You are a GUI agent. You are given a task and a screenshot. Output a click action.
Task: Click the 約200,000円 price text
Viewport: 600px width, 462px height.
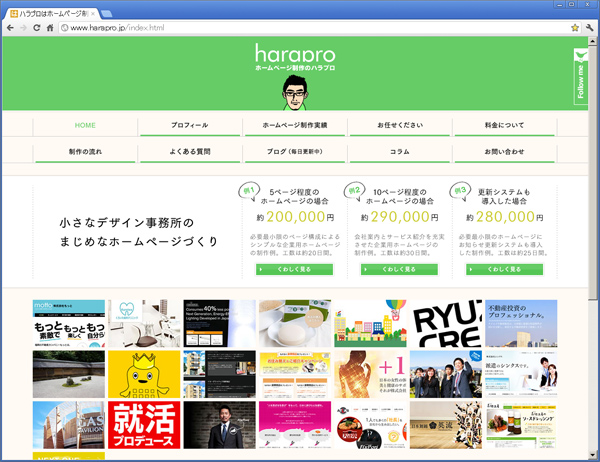pyautogui.click(x=295, y=217)
